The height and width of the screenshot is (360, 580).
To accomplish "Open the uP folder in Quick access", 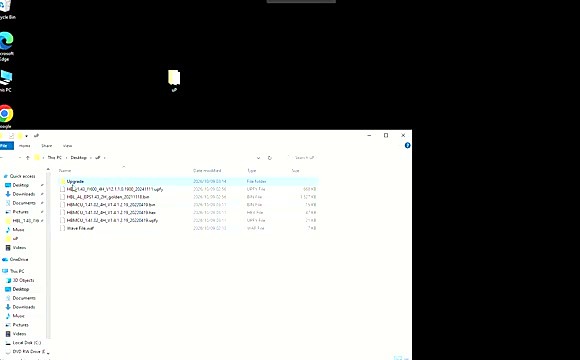I will (x=15, y=239).
